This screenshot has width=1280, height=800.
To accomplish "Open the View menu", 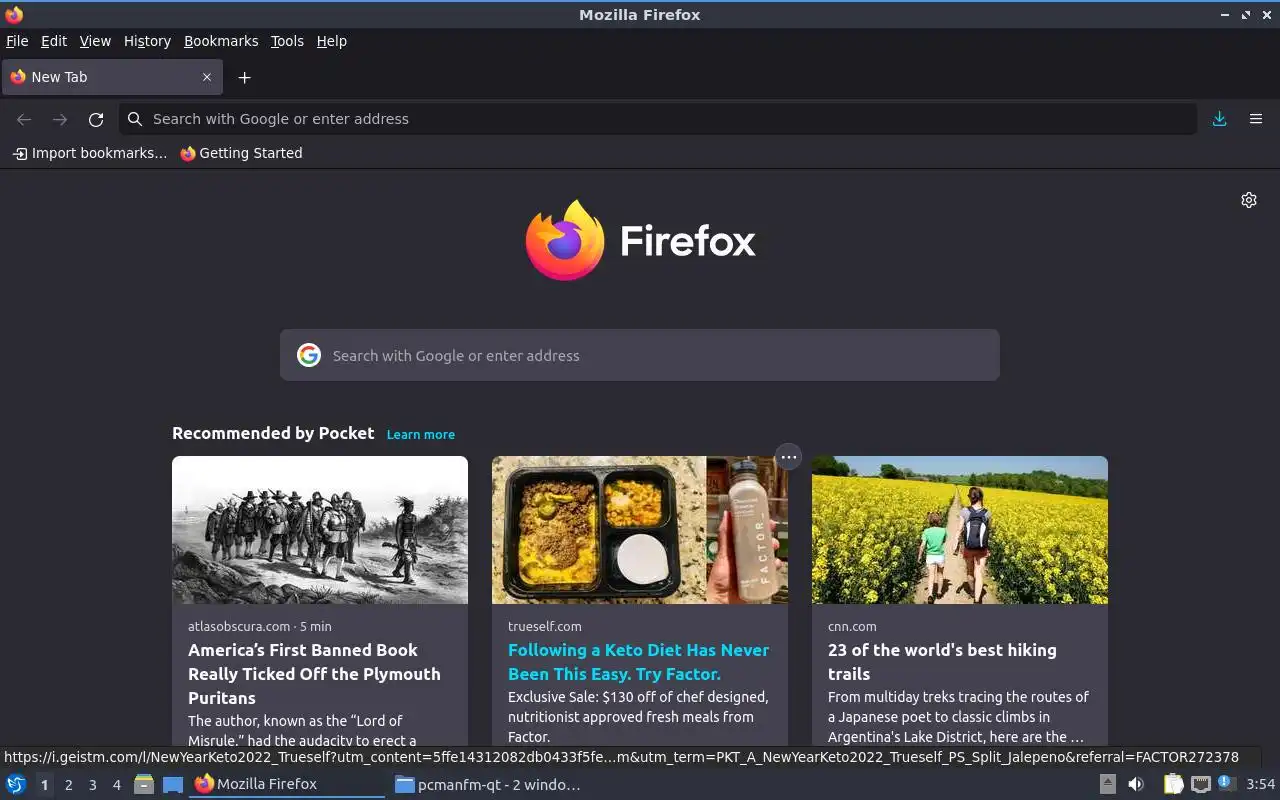I will pos(95,41).
